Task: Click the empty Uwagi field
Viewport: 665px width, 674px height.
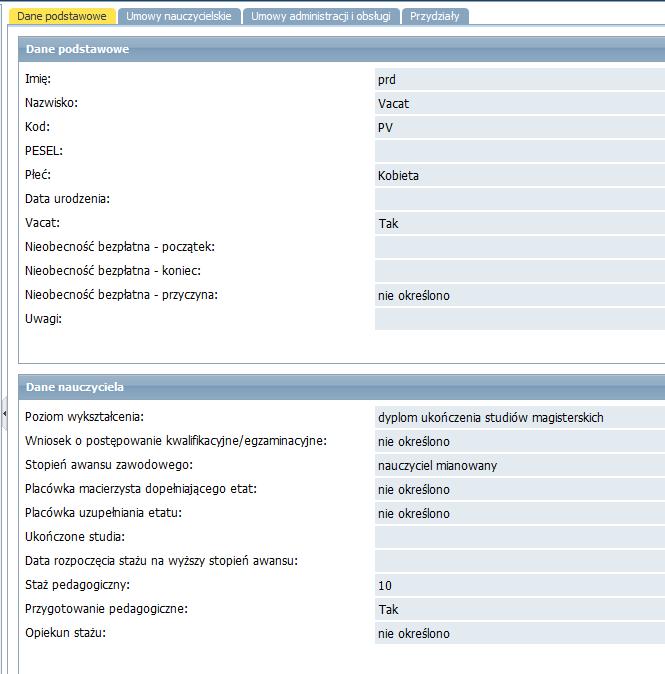Action: point(520,319)
